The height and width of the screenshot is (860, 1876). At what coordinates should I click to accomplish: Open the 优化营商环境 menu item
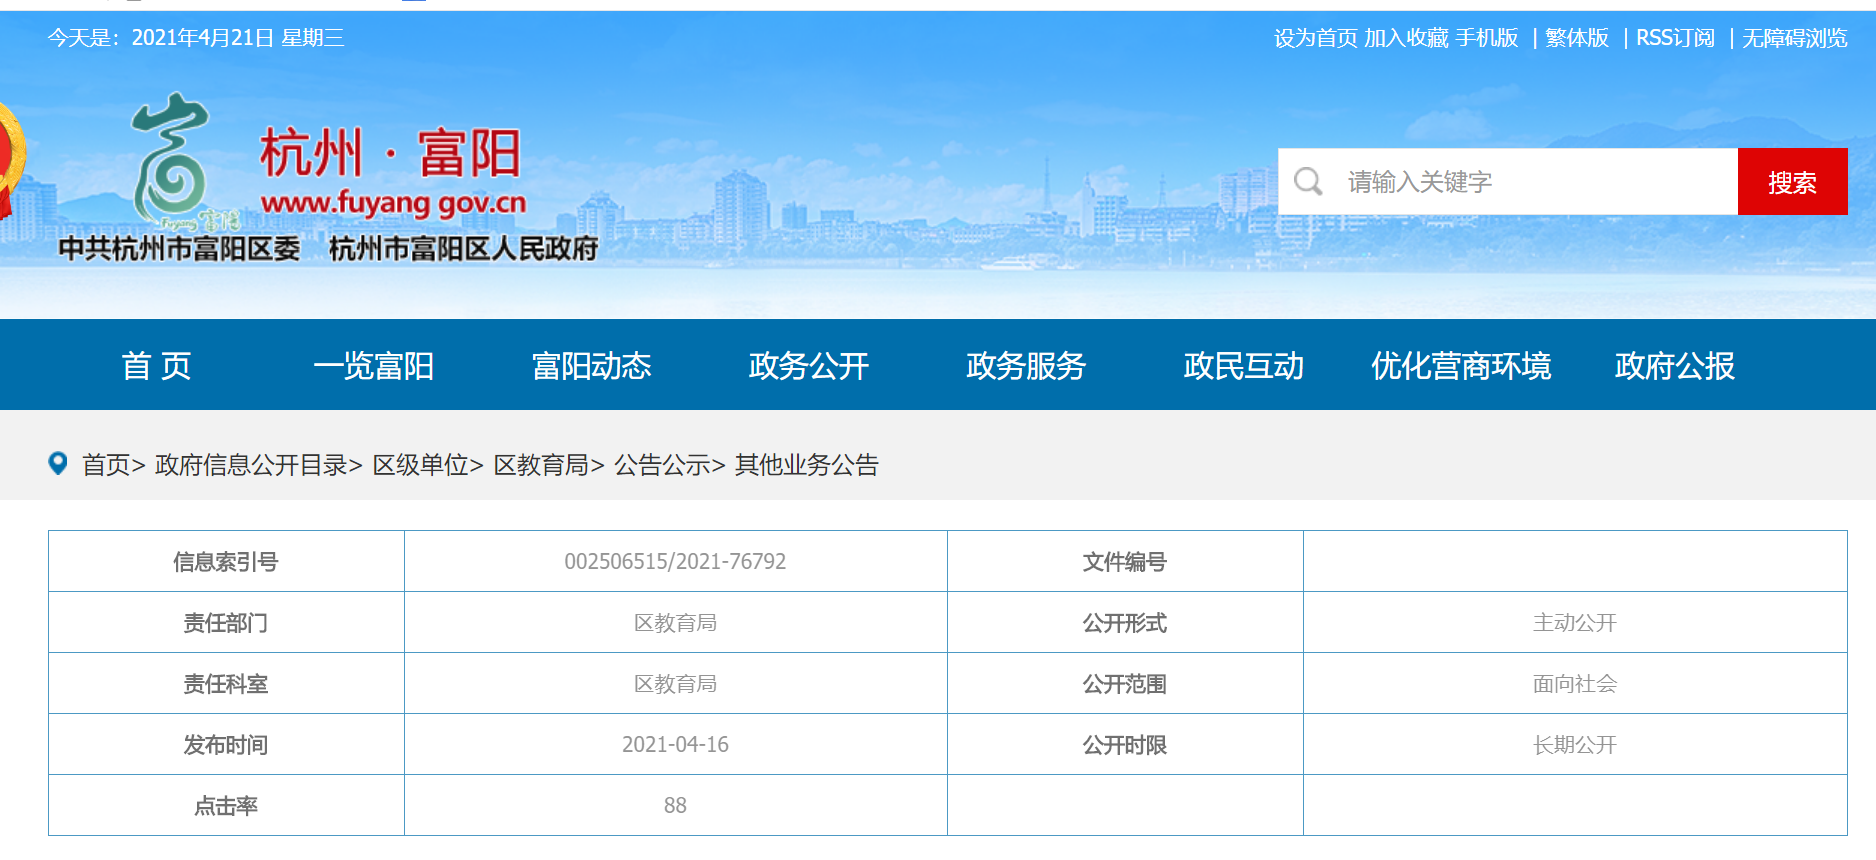[x=1461, y=366]
